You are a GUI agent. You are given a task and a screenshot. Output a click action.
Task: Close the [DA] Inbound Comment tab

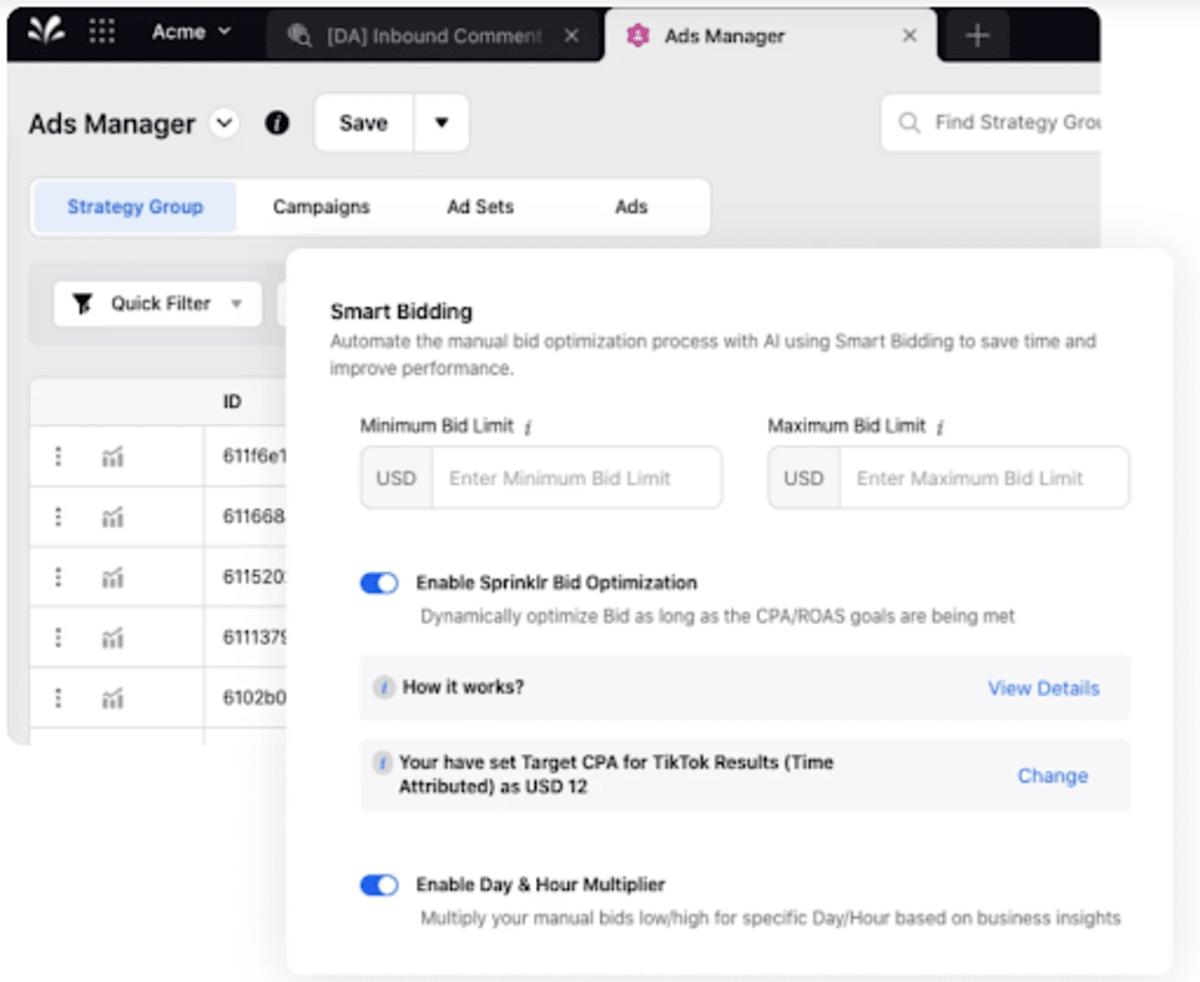click(x=571, y=36)
